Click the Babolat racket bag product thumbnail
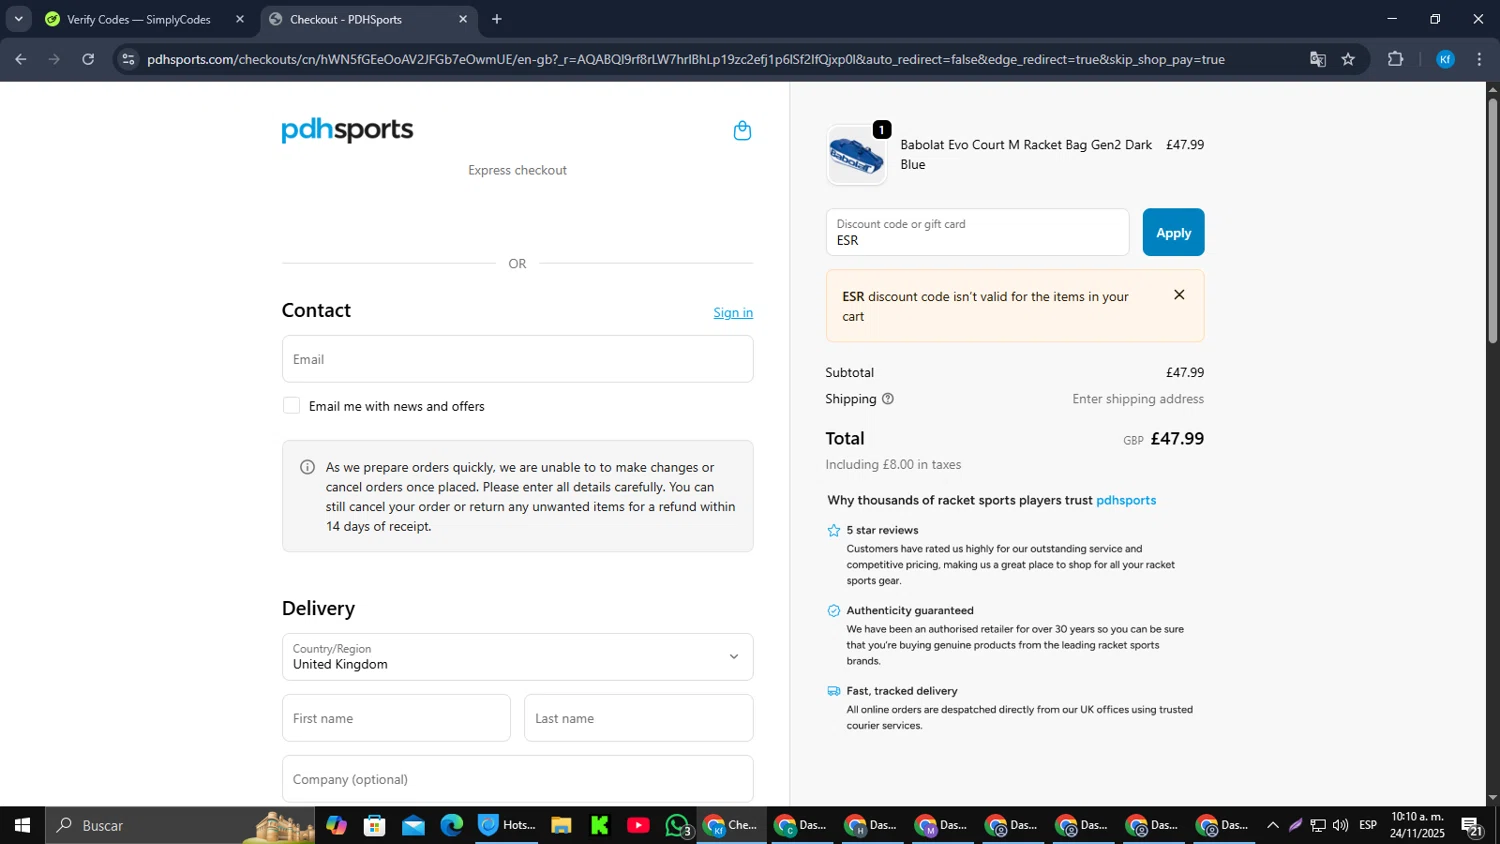The width and height of the screenshot is (1500, 844). [x=856, y=155]
